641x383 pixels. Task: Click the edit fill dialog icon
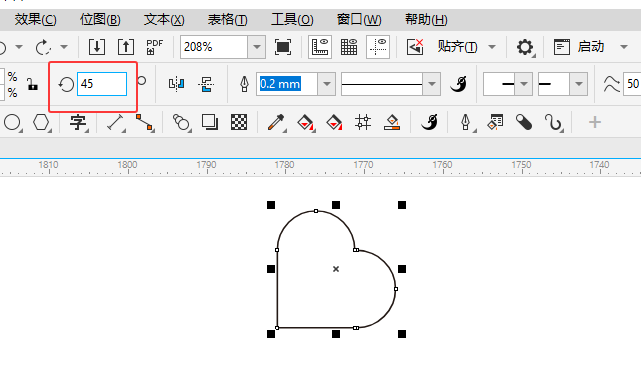click(495, 122)
